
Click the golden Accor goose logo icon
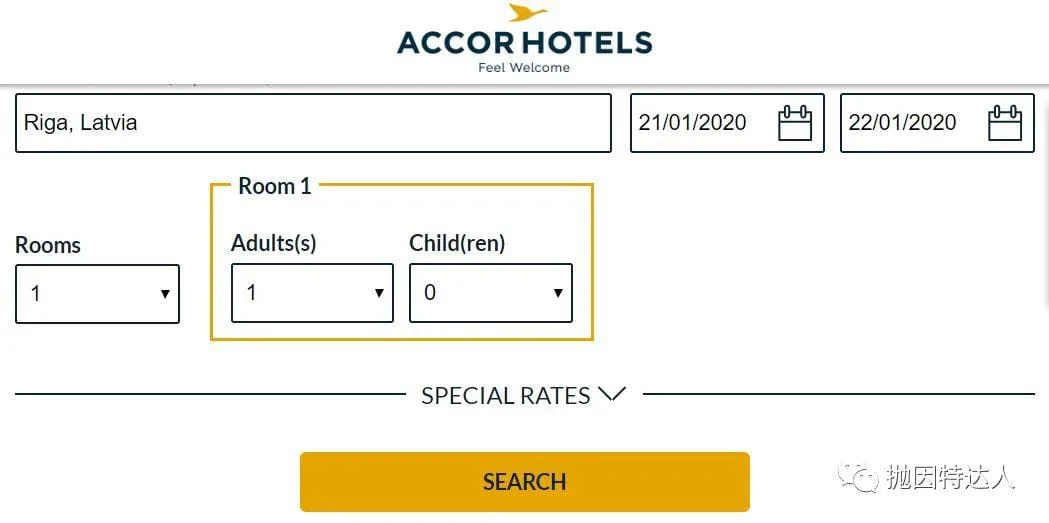pos(527,13)
